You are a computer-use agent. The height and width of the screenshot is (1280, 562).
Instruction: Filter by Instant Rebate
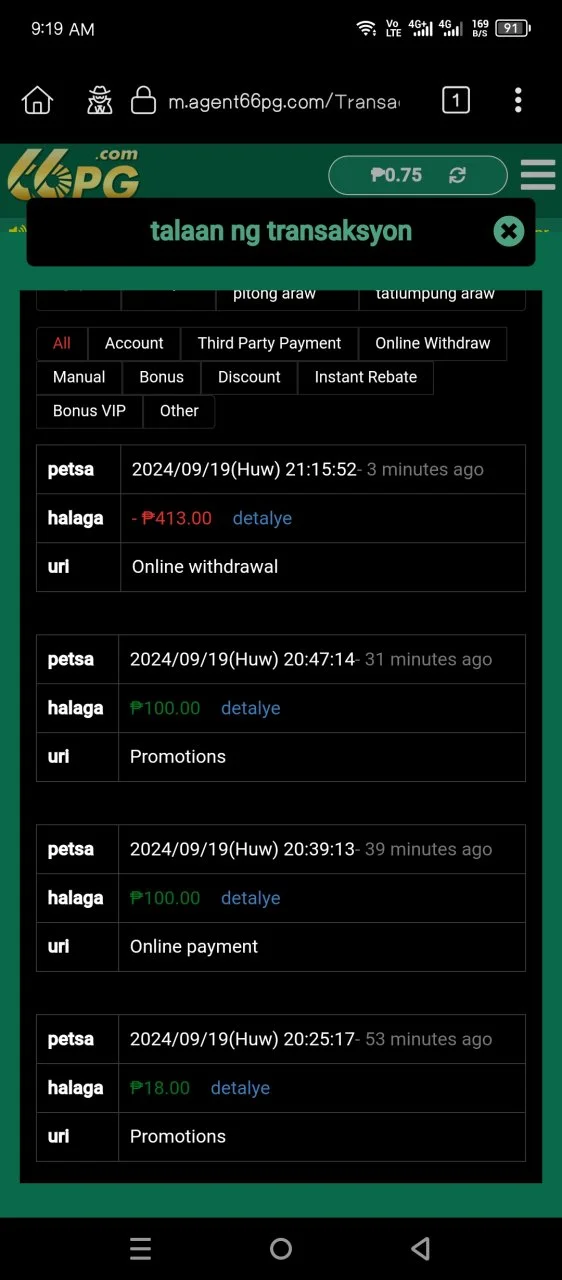pos(366,377)
